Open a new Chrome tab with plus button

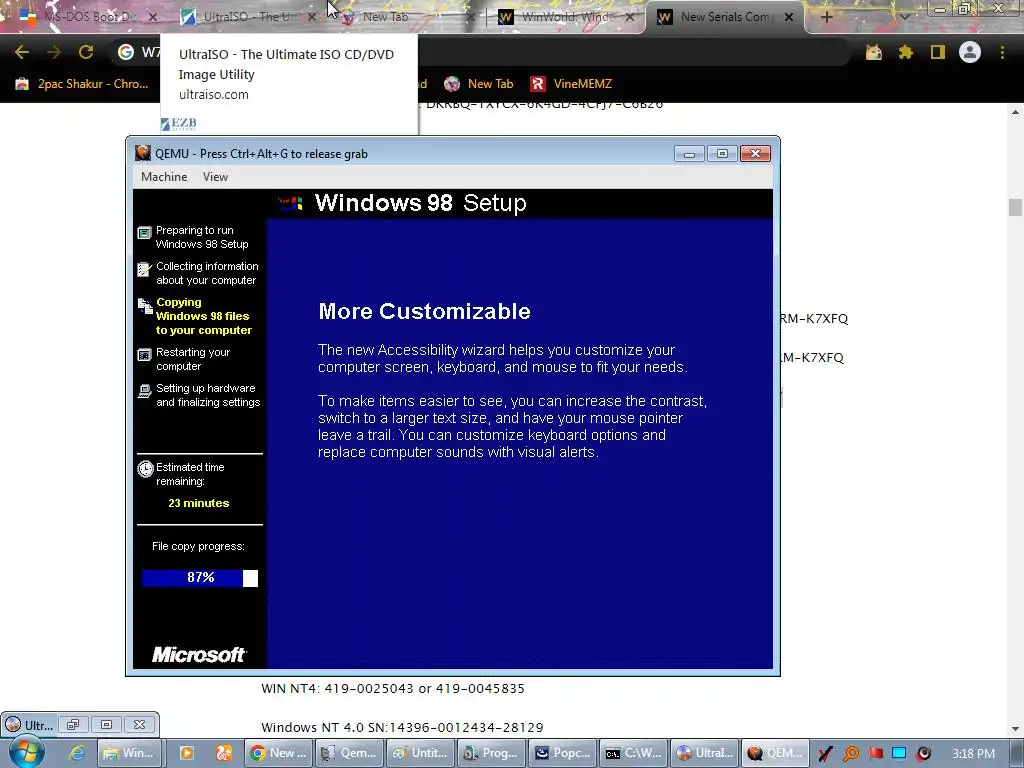click(x=826, y=17)
